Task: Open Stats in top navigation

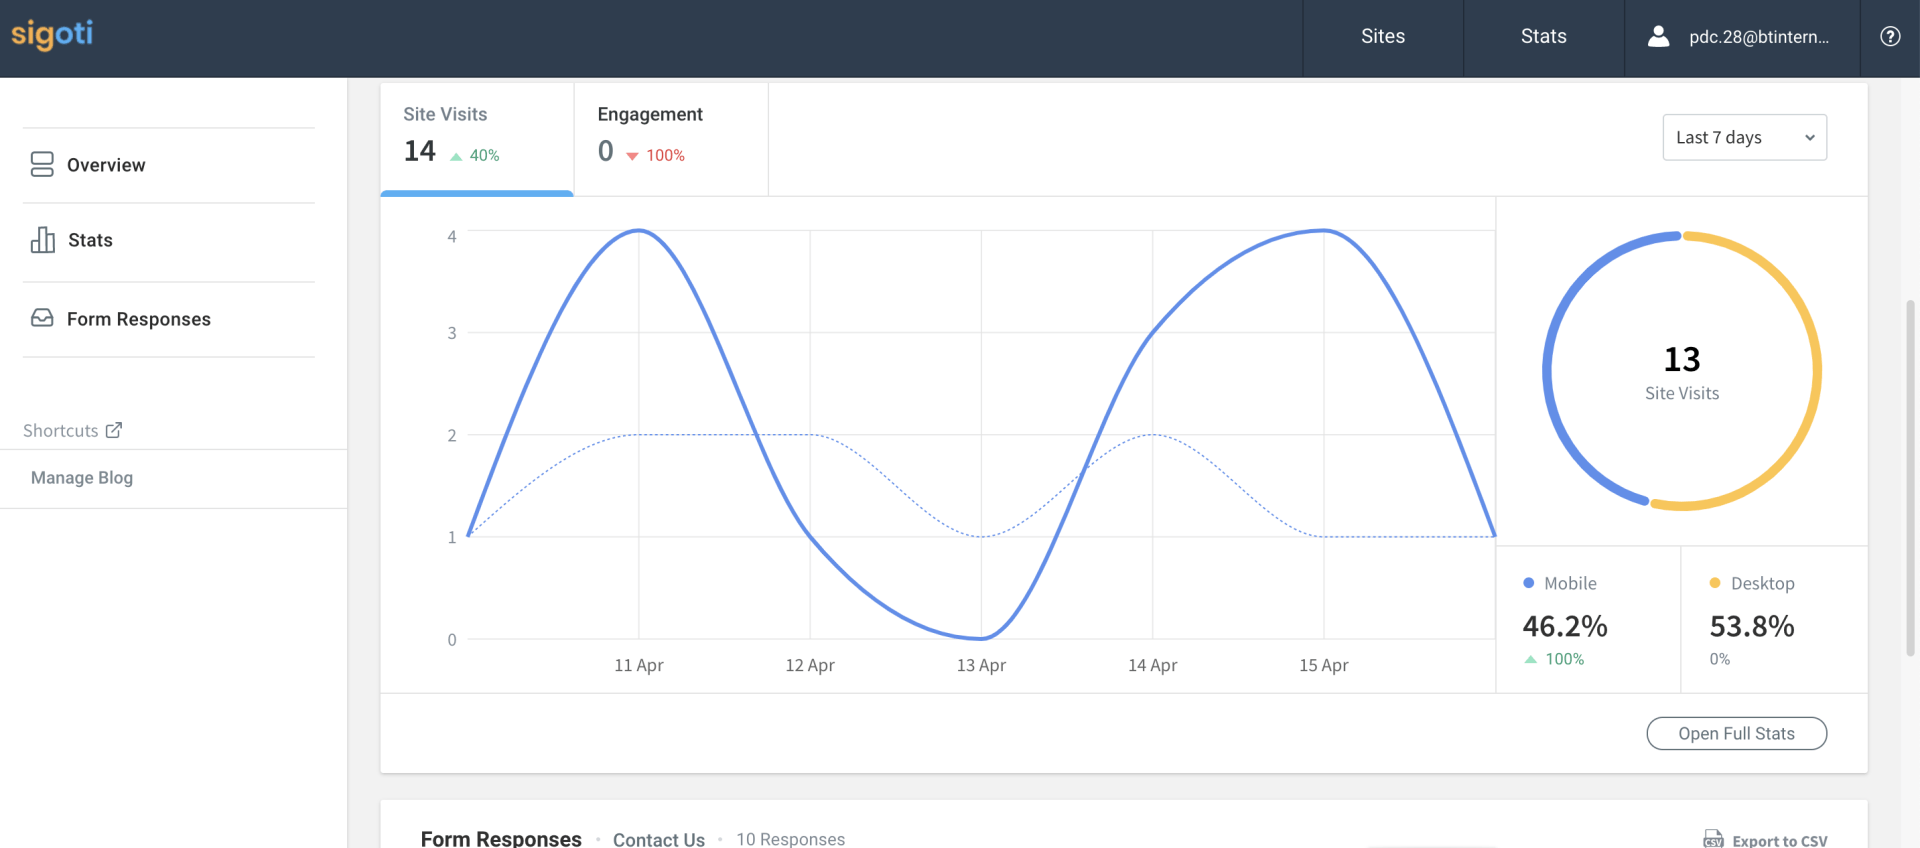Action: click(1543, 37)
